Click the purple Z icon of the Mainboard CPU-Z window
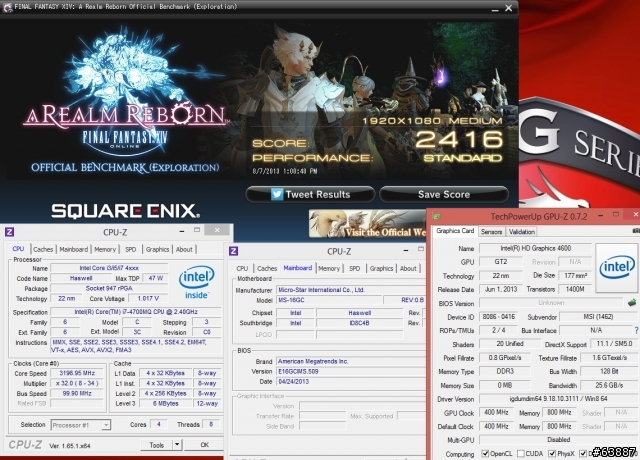This screenshot has width=640, height=460. coord(233,251)
